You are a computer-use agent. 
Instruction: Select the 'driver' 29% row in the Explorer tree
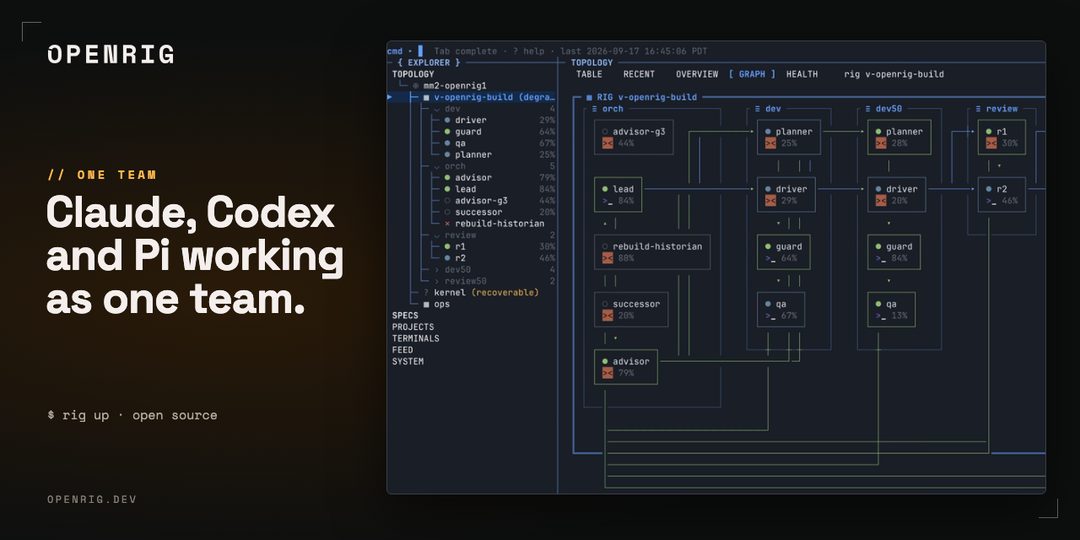(x=499, y=121)
